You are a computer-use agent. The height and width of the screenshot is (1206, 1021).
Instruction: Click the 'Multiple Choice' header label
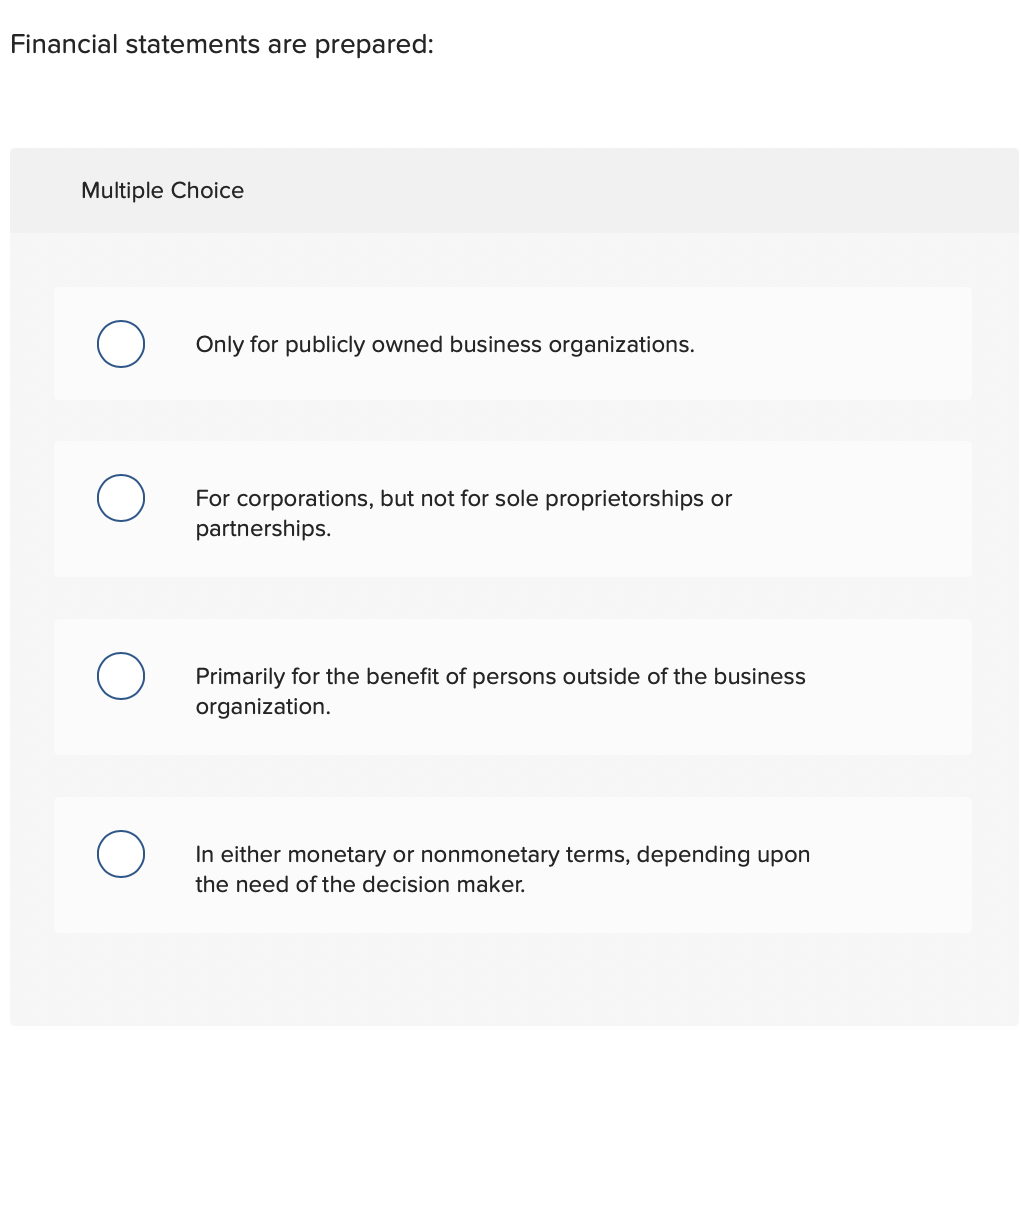[x=162, y=190]
